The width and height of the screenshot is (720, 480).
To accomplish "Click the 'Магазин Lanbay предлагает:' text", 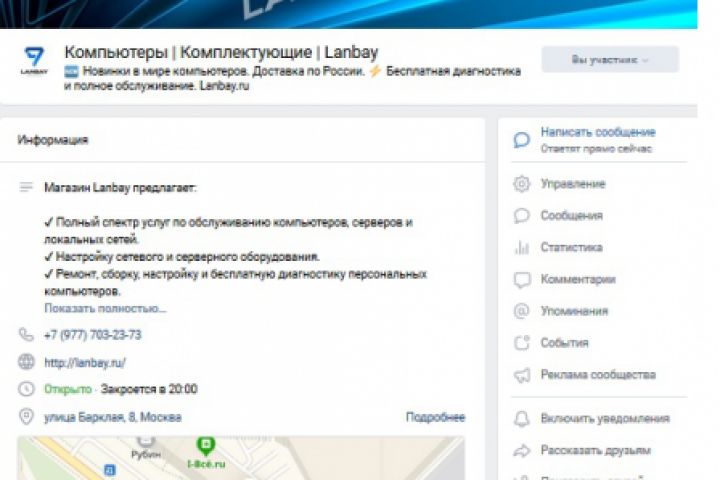I will tap(120, 187).
